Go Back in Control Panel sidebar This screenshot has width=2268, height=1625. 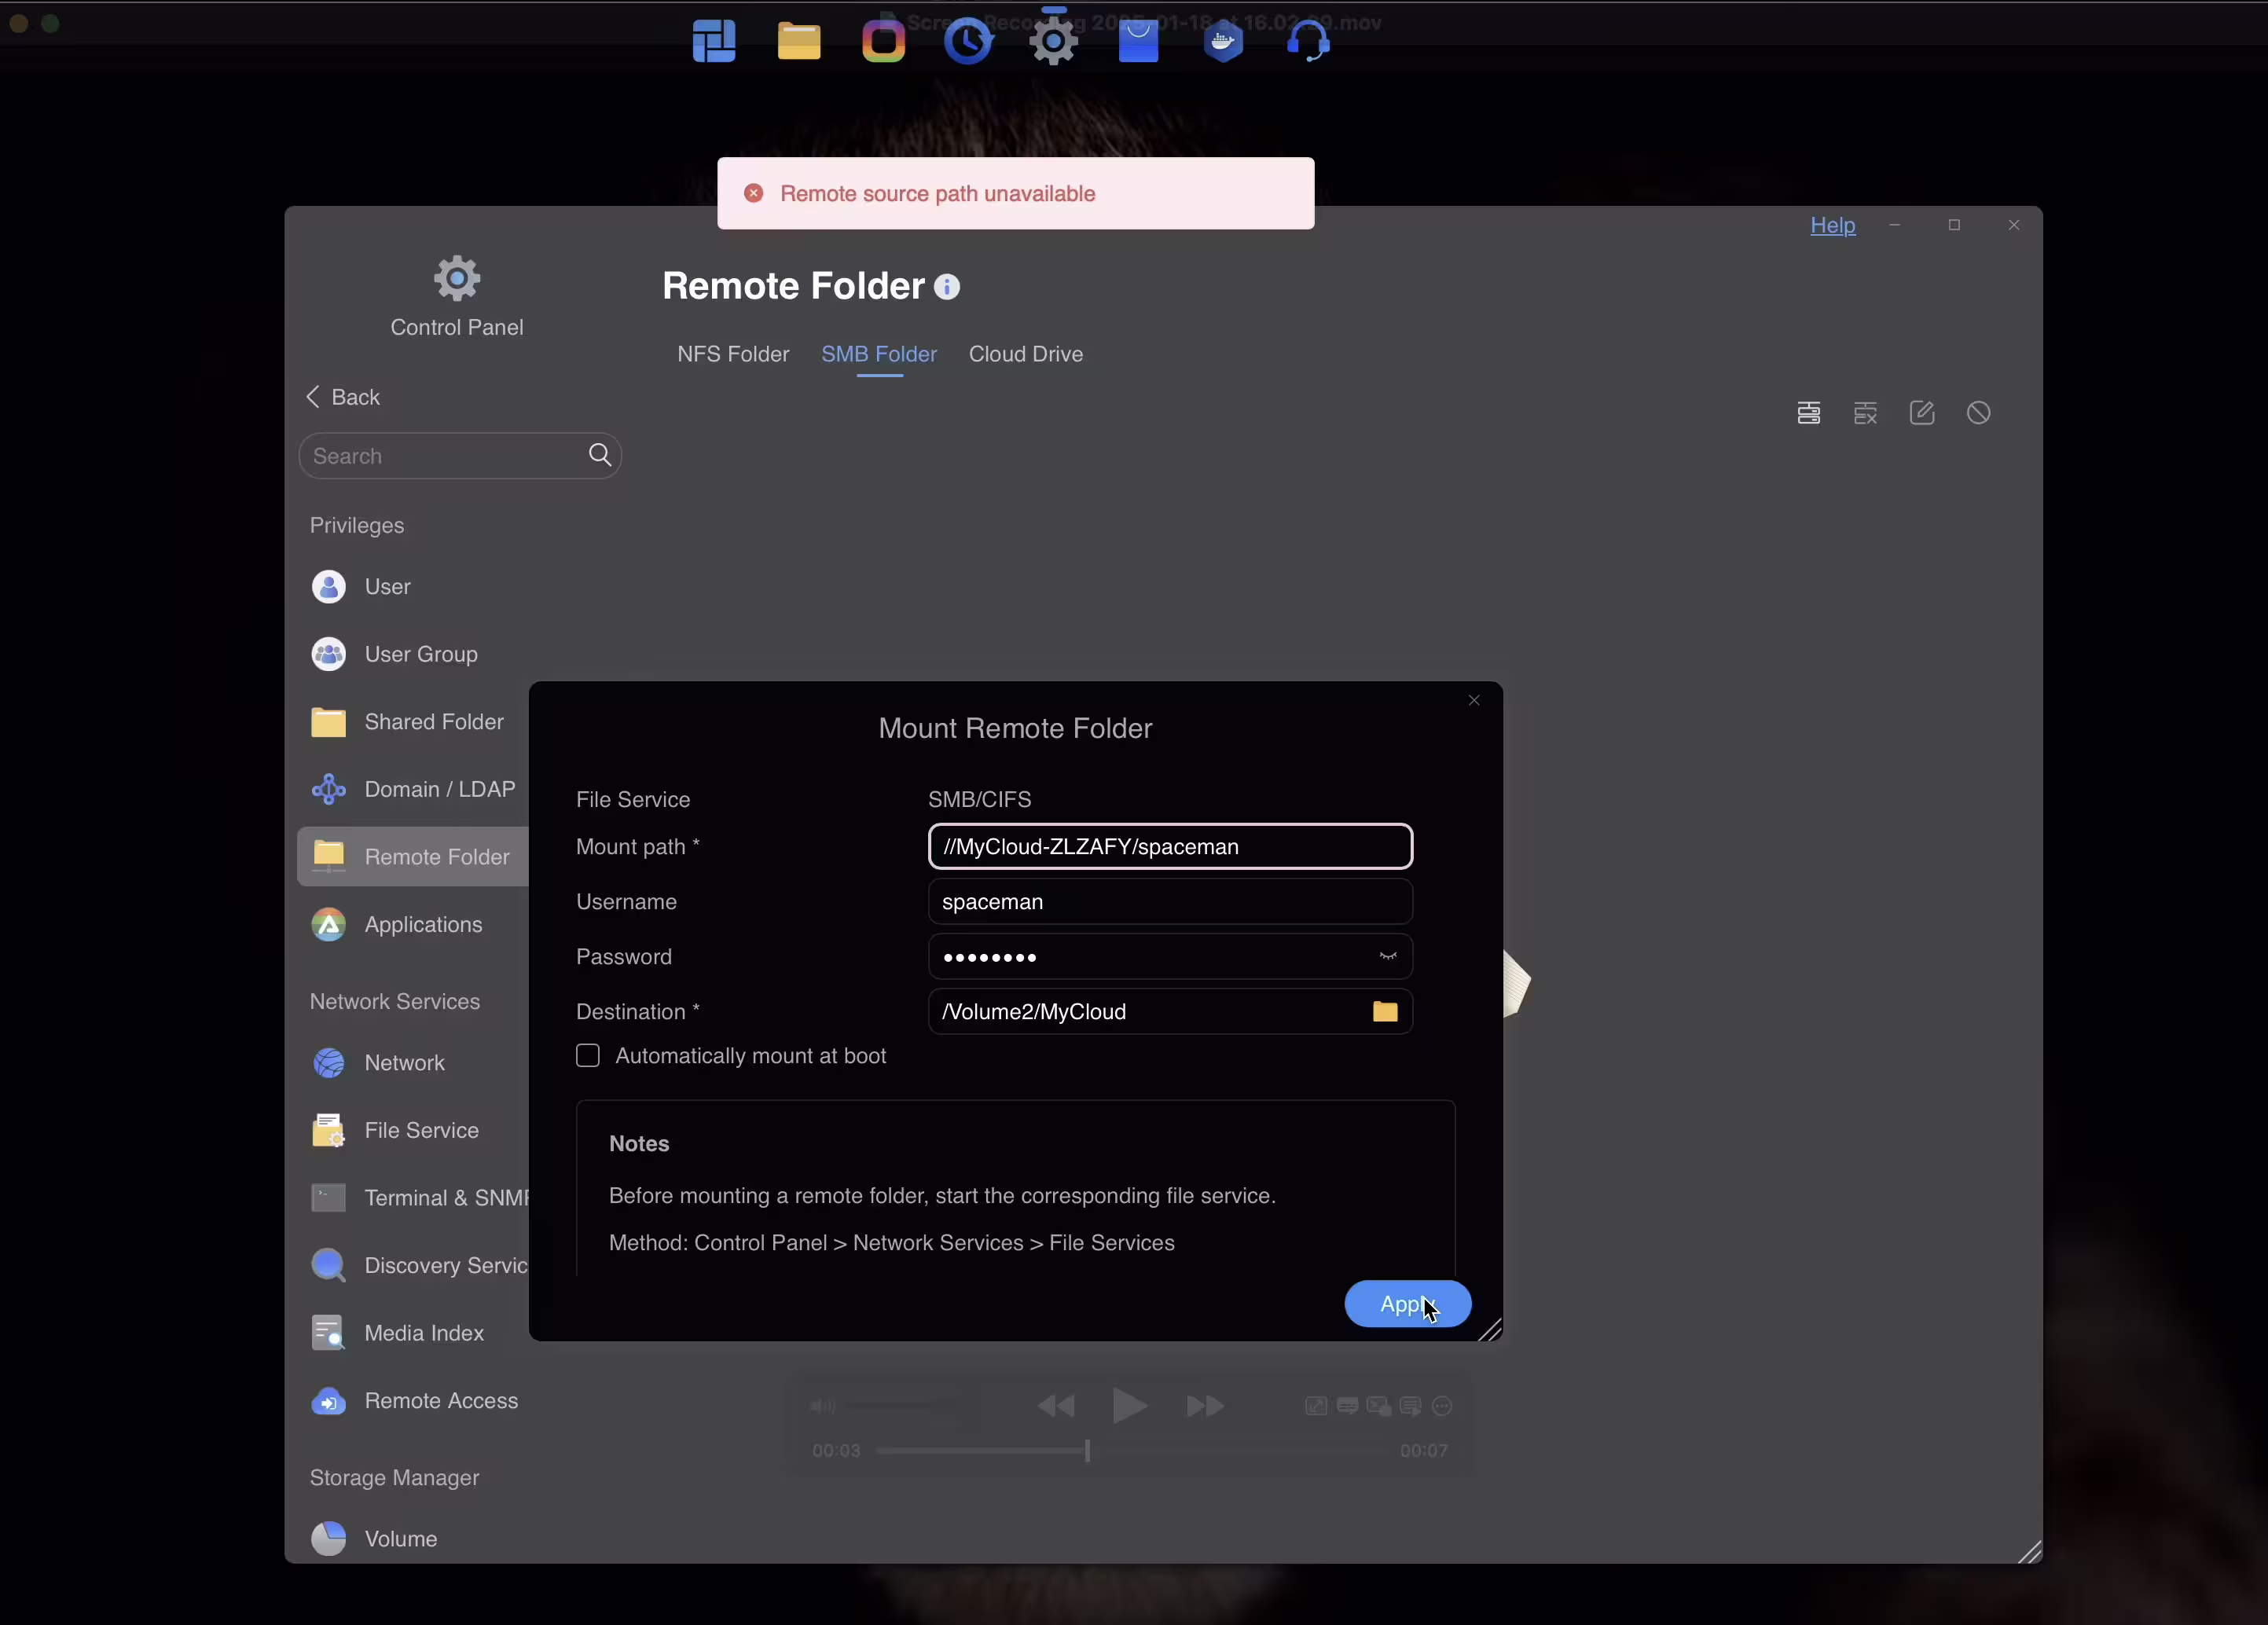tap(343, 397)
